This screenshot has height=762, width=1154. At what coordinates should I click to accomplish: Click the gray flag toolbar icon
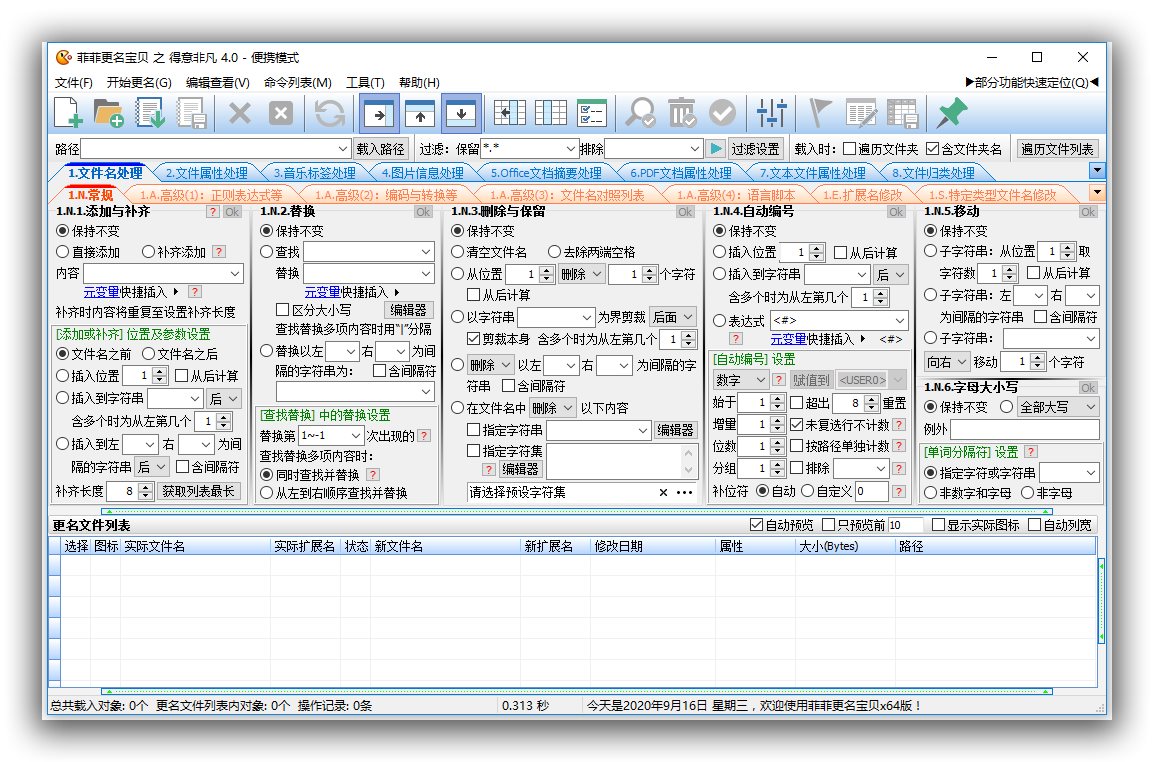(819, 113)
